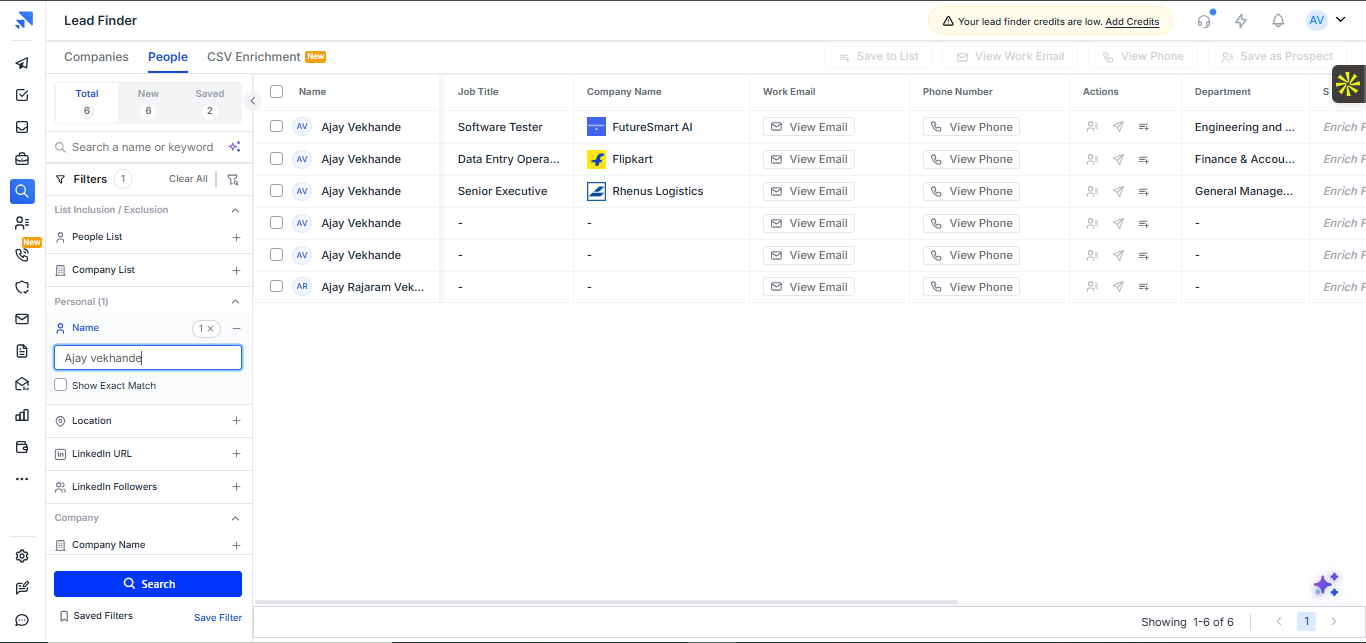Image resolution: width=1366 pixels, height=643 pixels.
Task: Select the People tab
Action: (168, 57)
